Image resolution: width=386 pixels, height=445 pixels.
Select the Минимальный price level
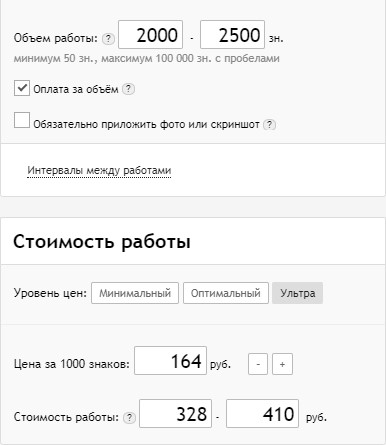(135, 293)
